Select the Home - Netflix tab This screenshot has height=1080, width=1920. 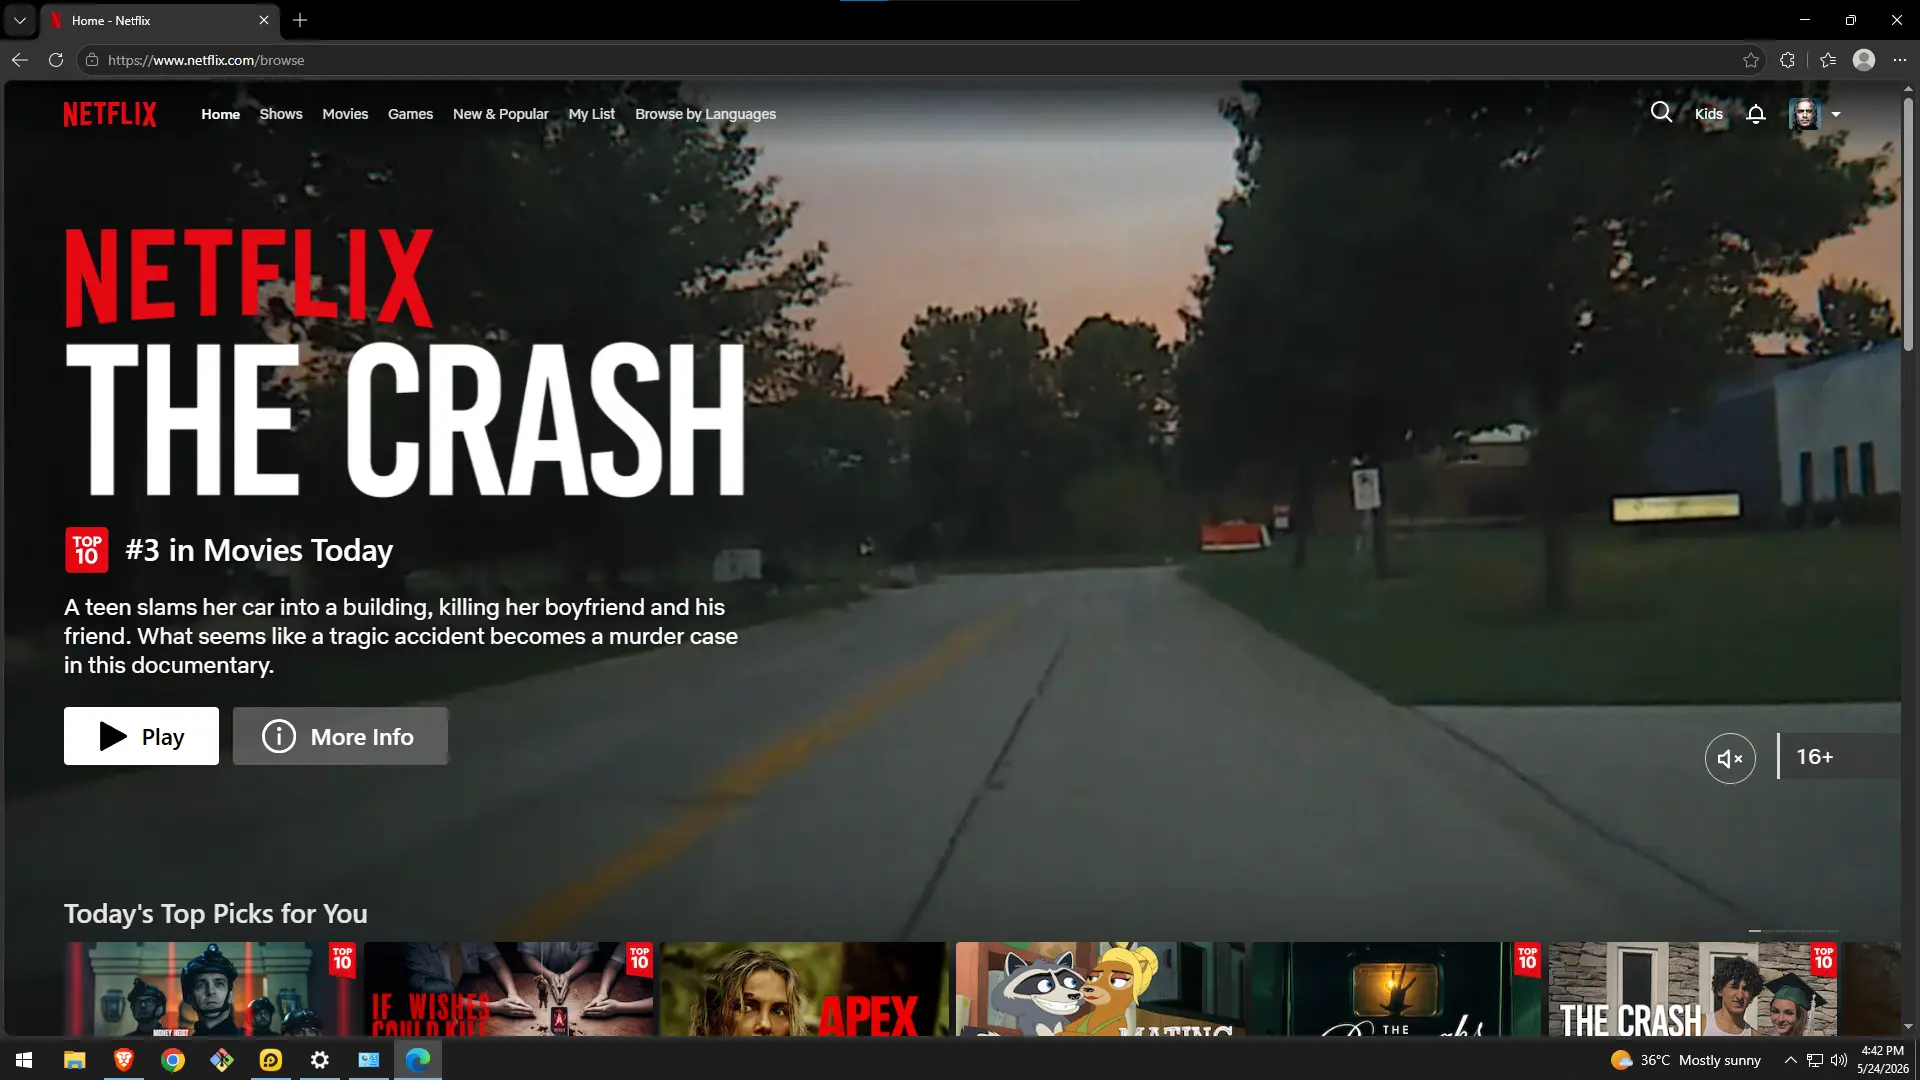[160, 20]
